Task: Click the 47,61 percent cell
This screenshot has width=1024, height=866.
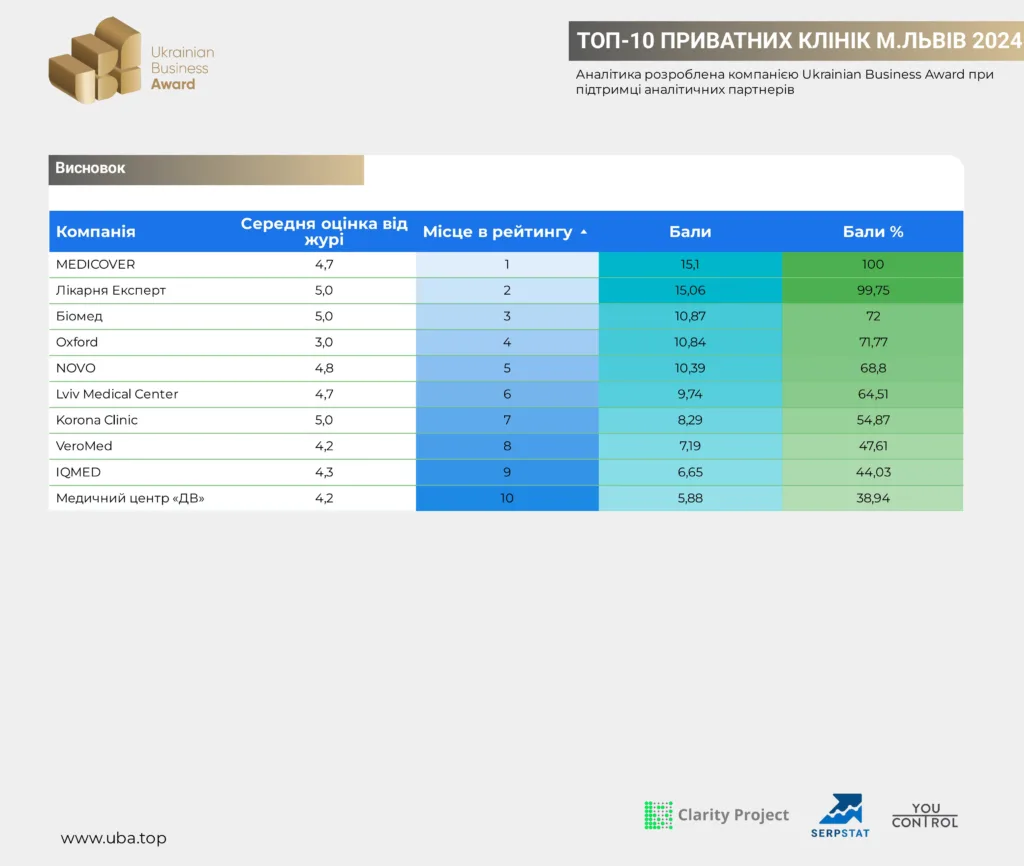Action: point(873,446)
